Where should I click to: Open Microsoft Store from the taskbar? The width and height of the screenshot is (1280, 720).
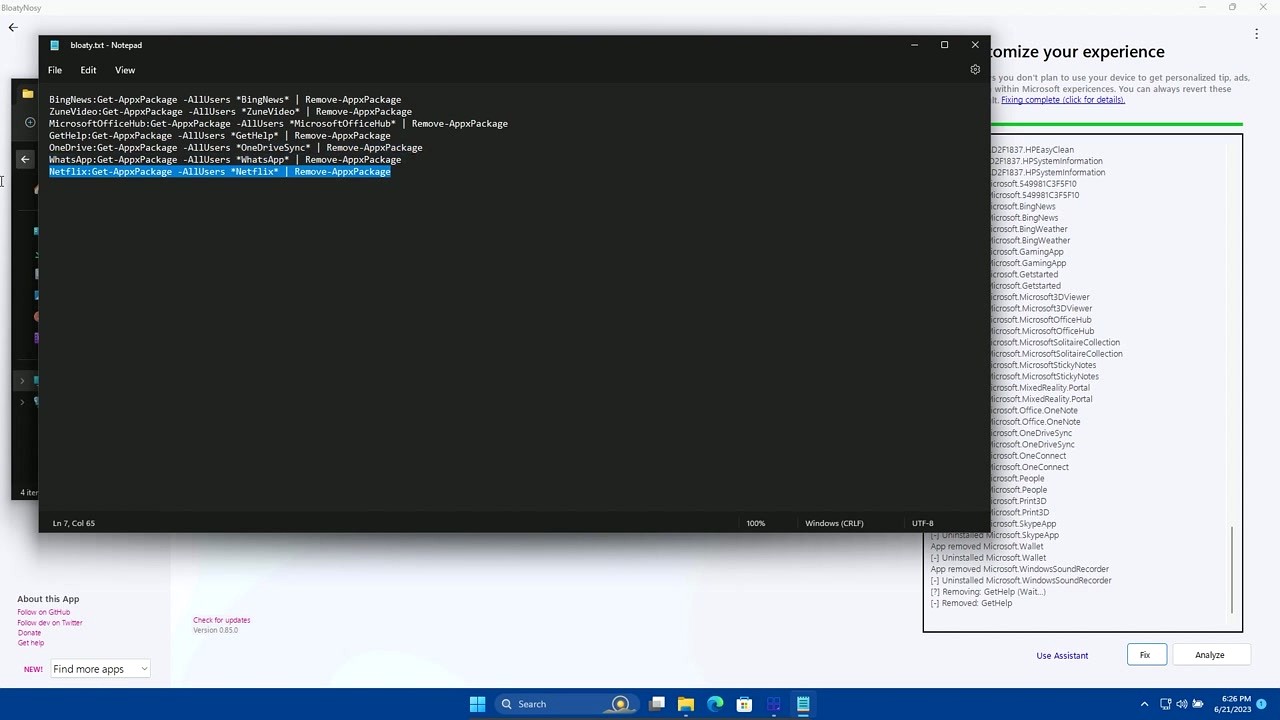744,703
